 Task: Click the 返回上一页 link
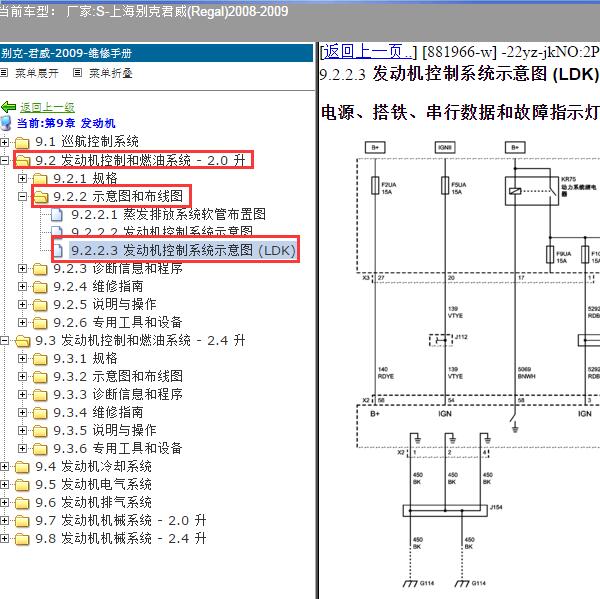[x=368, y=51]
